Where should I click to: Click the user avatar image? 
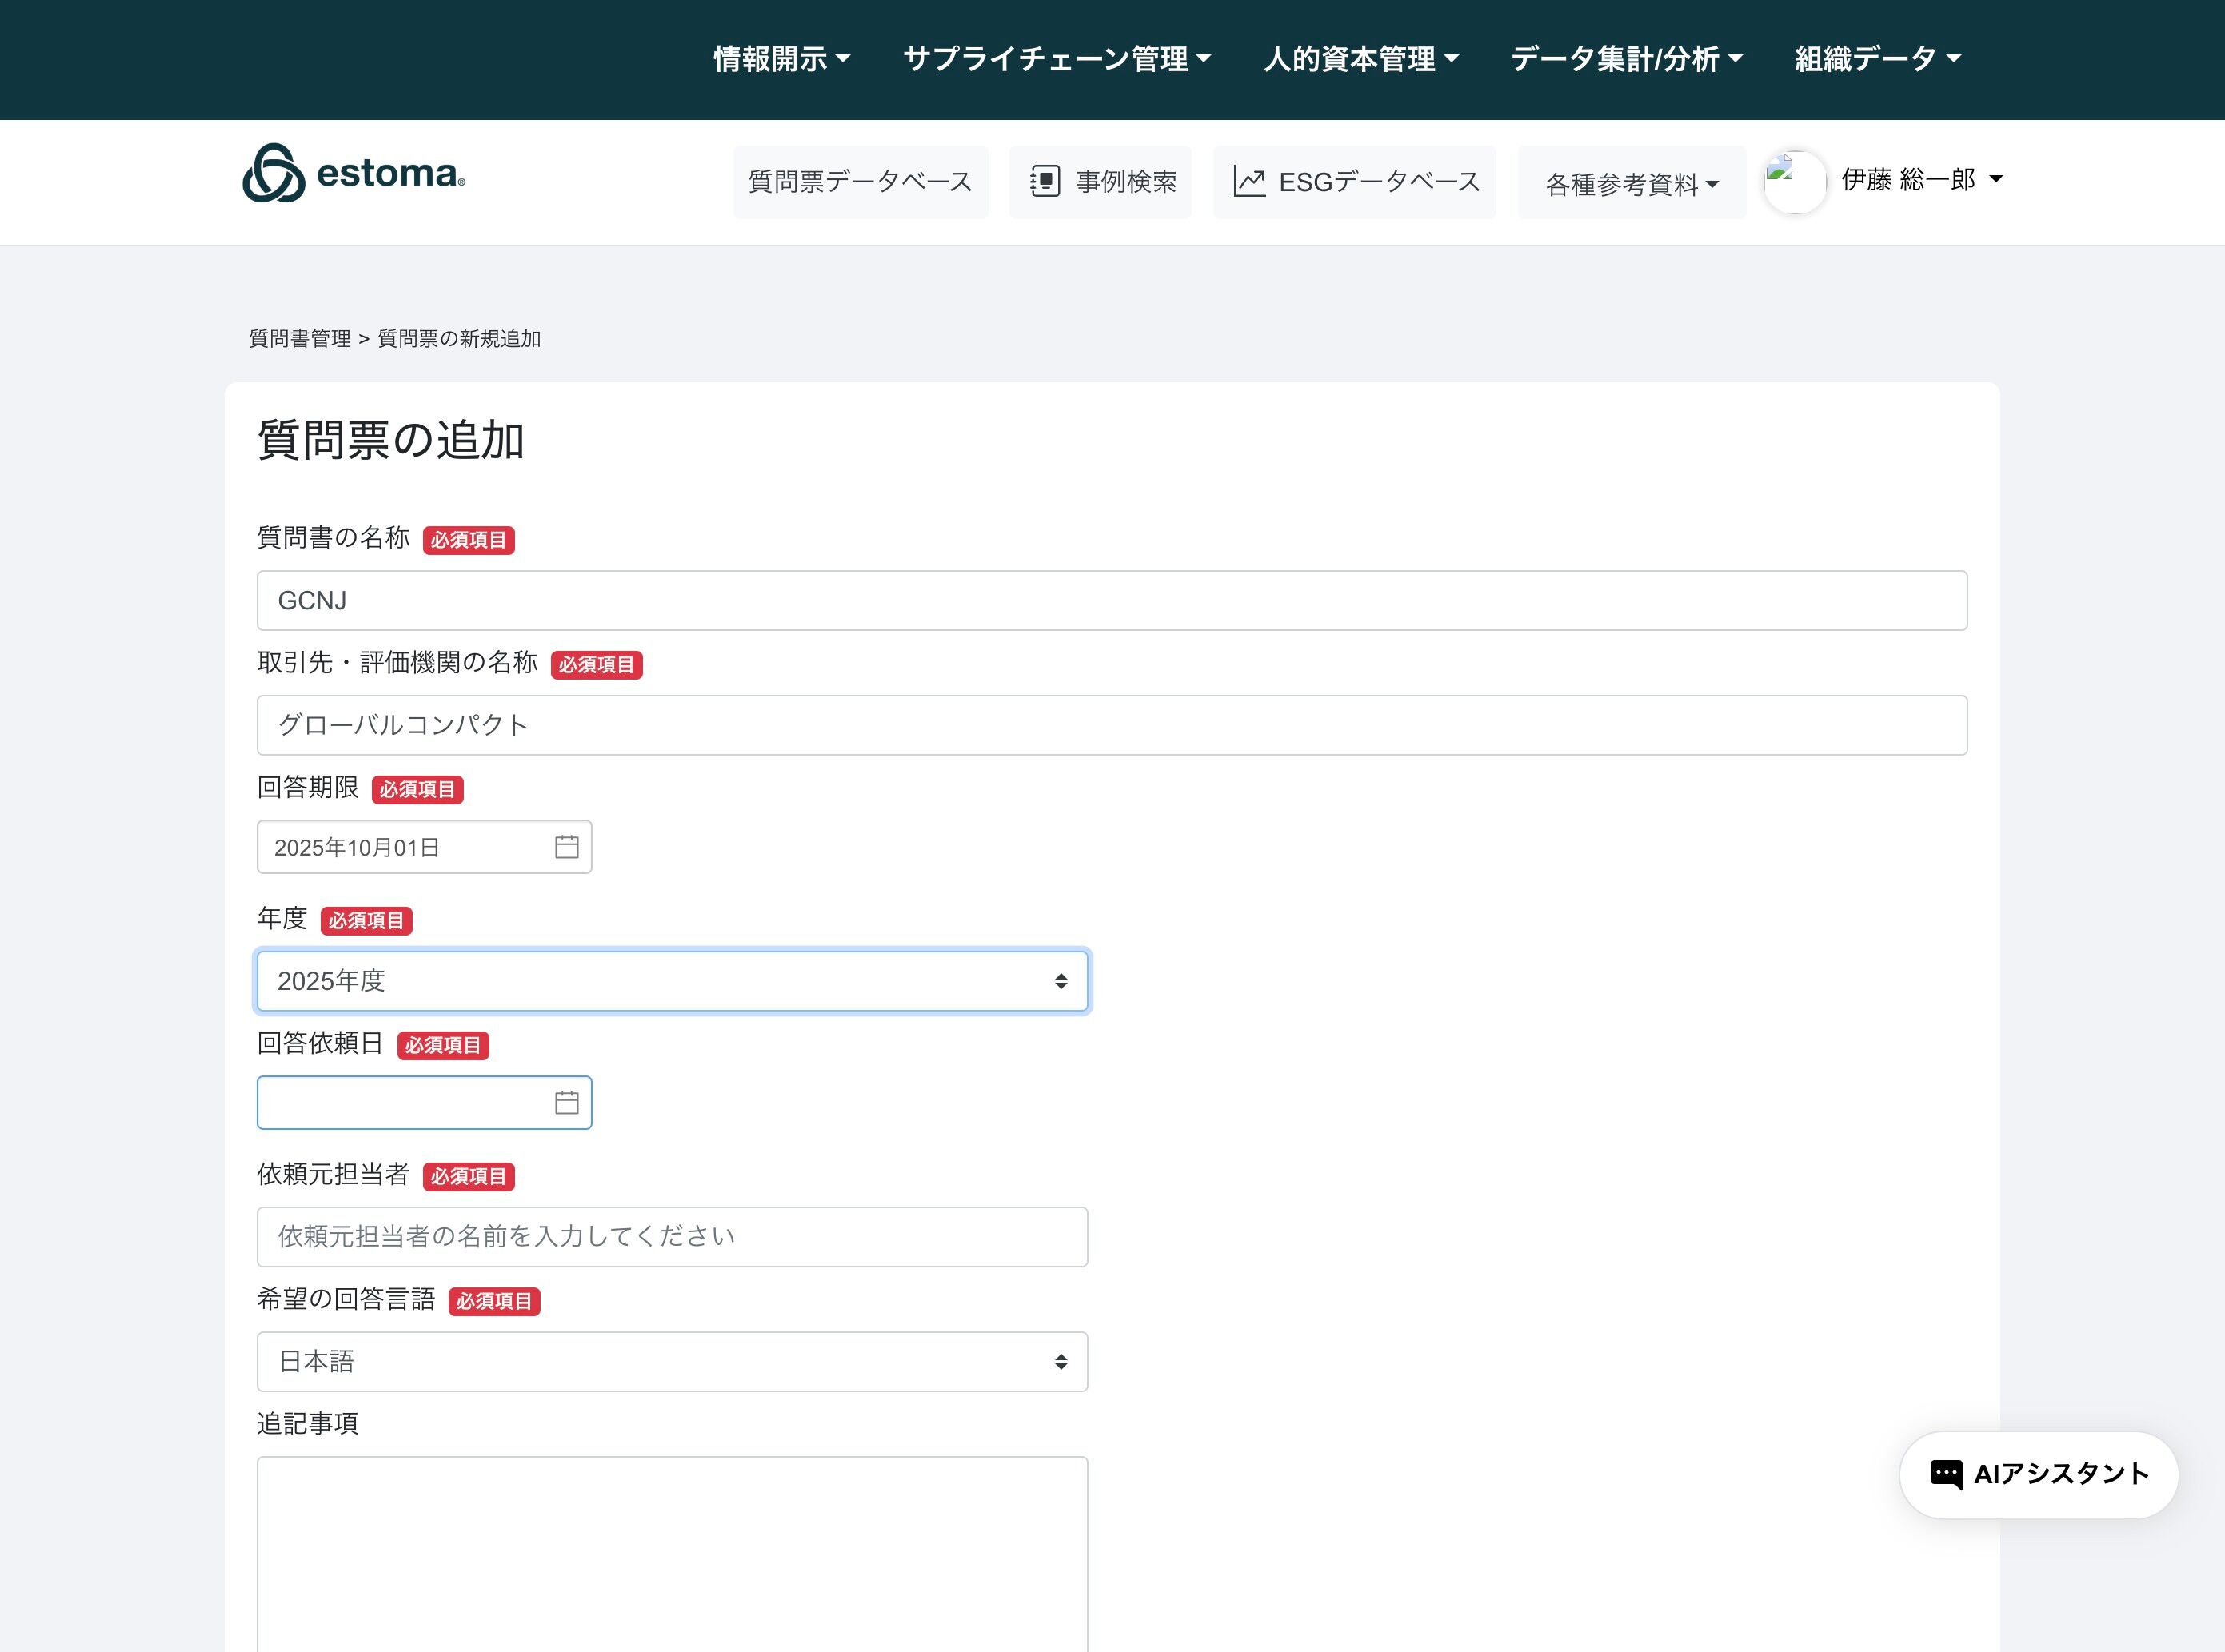click(1794, 181)
